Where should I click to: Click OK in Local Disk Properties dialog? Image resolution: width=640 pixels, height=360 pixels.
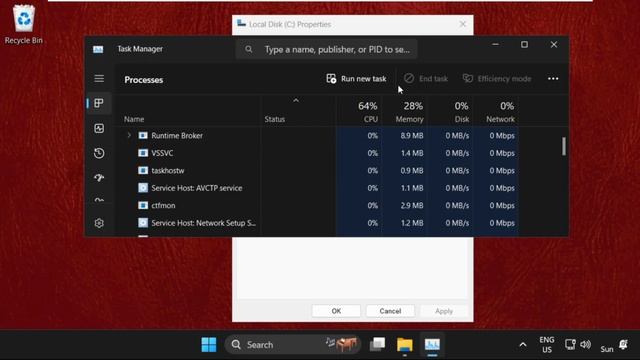pyautogui.click(x=336, y=311)
